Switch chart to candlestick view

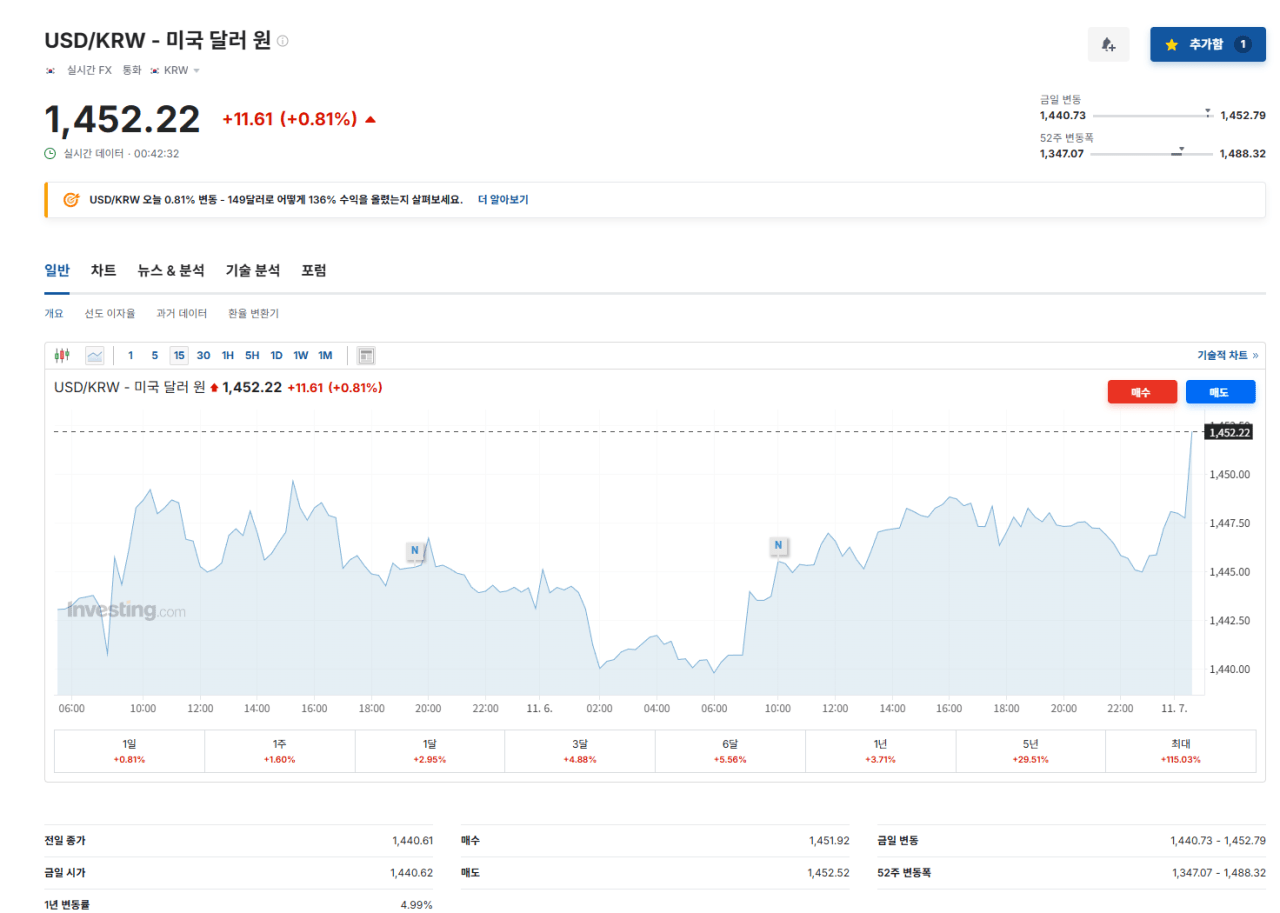click(x=63, y=355)
